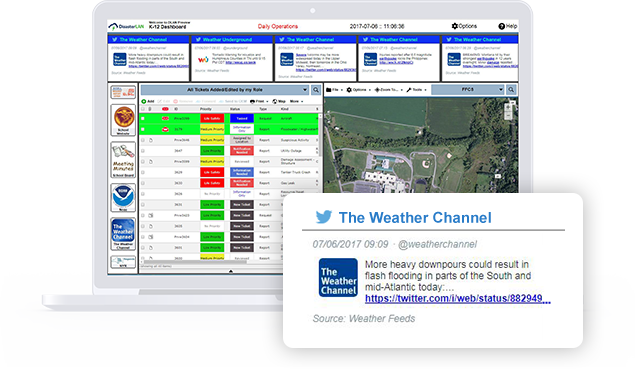Open the map File menu
The width and height of the screenshot is (635, 369).
pos(334,90)
